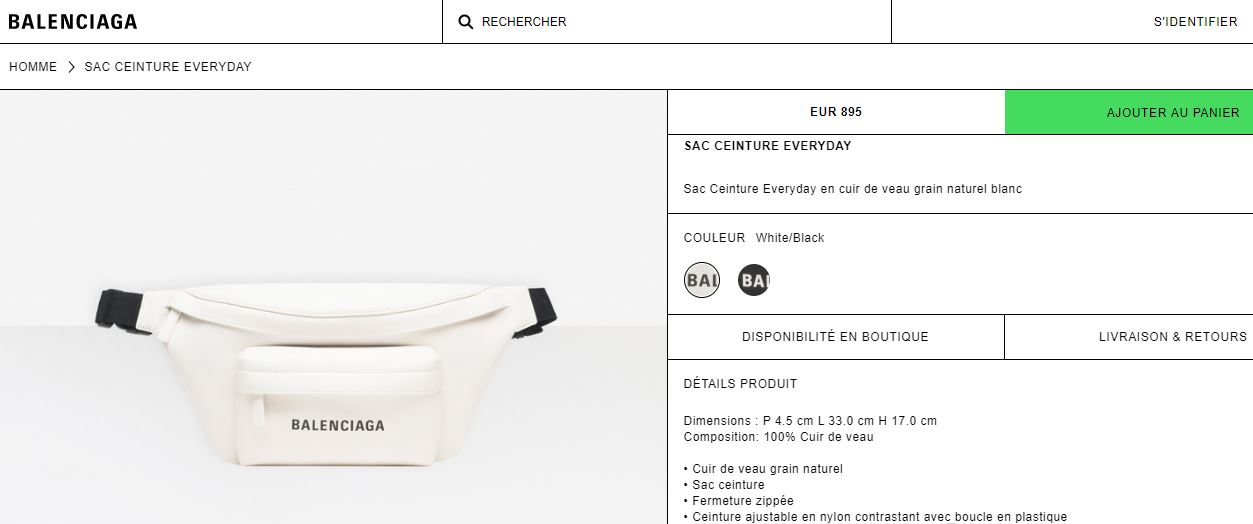Click the breadcrumb chevron after HOMME
The width and height of the screenshot is (1253, 524).
(72, 67)
